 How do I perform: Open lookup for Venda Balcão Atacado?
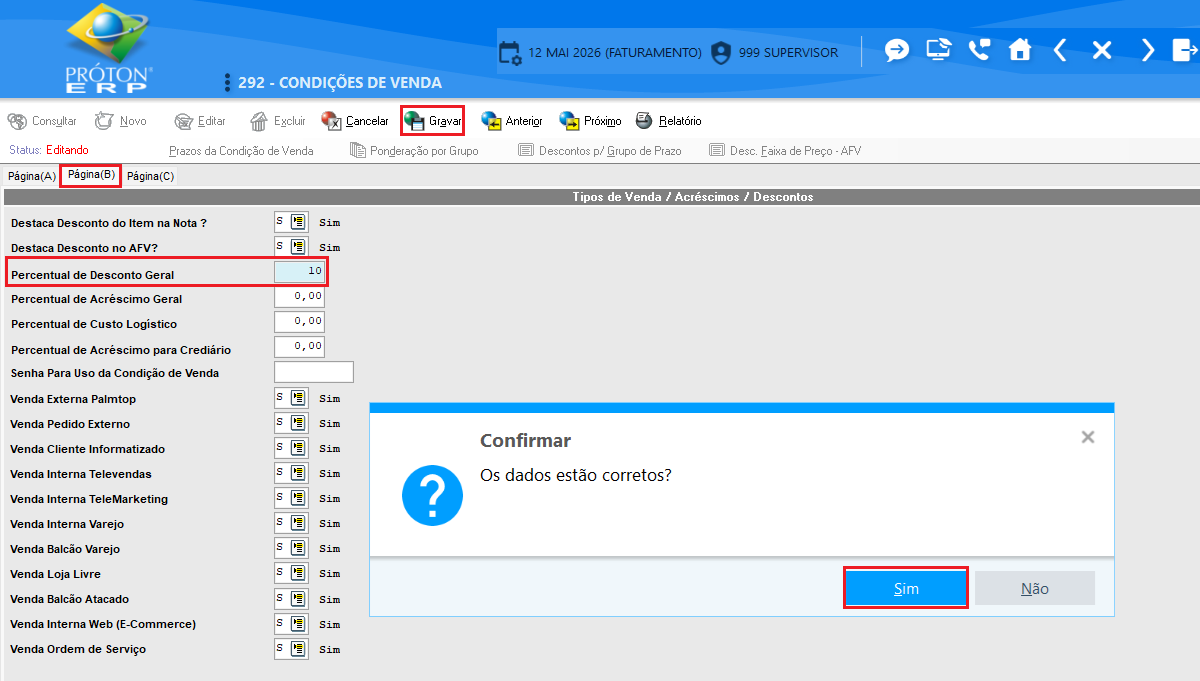tap(298, 598)
